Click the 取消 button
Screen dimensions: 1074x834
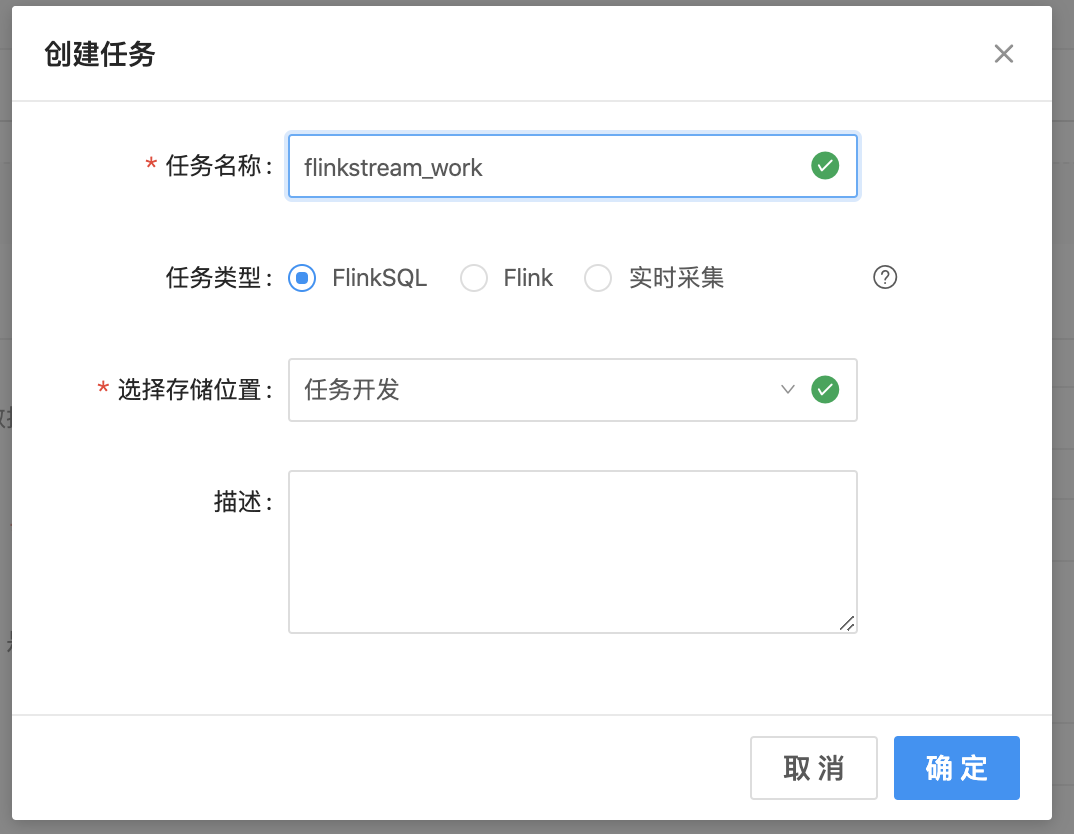tap(814, 768)
